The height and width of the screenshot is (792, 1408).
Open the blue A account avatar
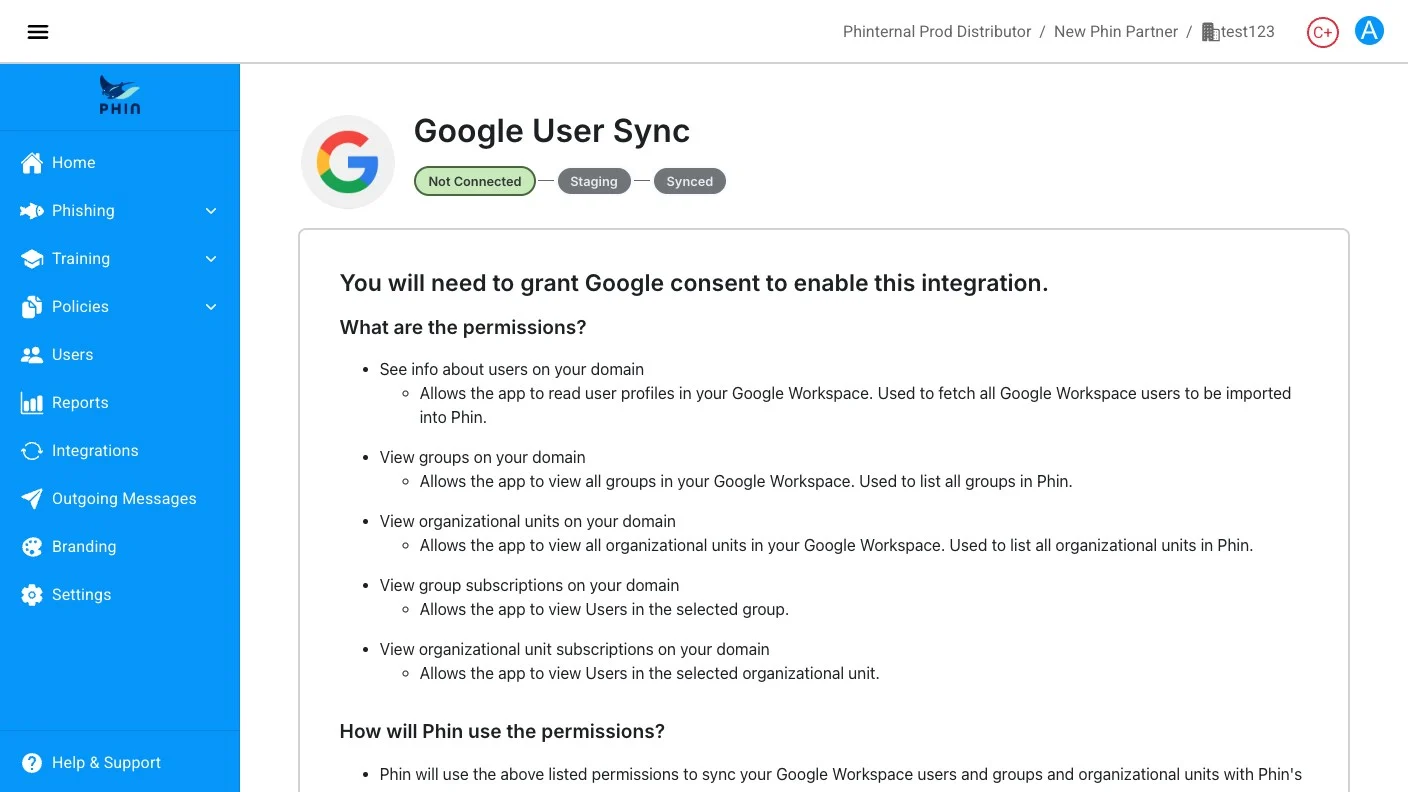[x=1369, y=31]
